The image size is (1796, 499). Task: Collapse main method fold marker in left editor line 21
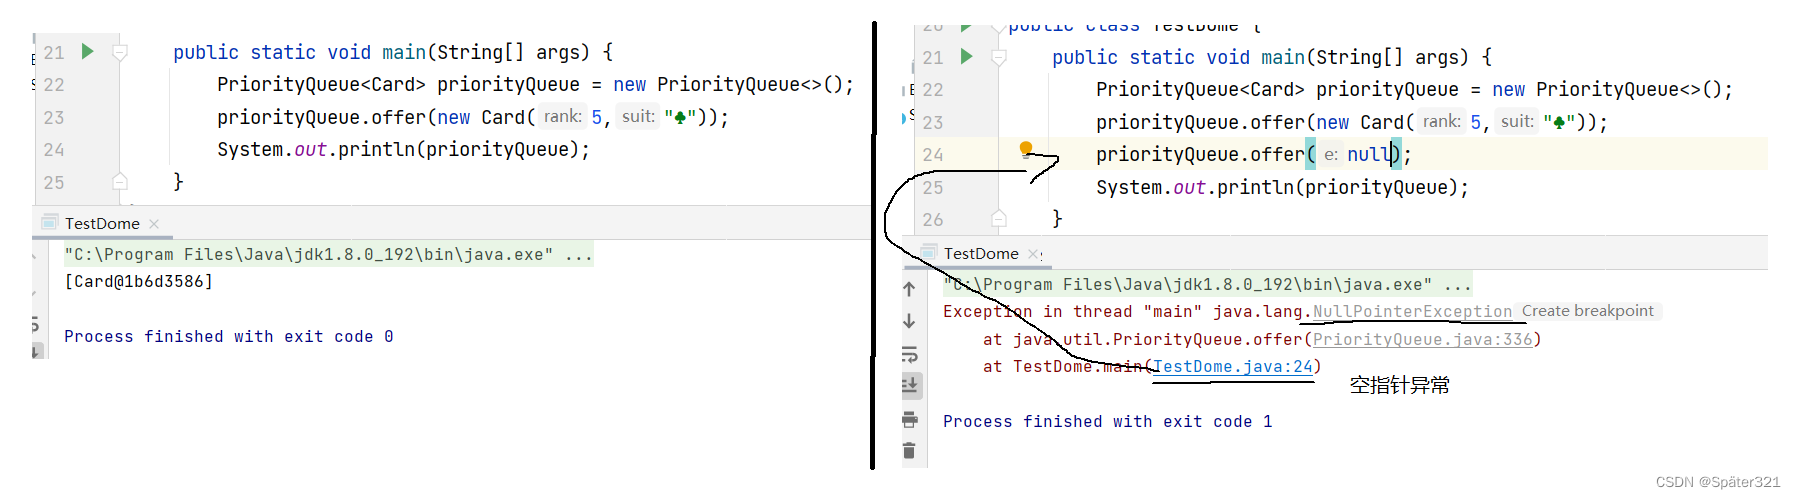tap(120, 51)
